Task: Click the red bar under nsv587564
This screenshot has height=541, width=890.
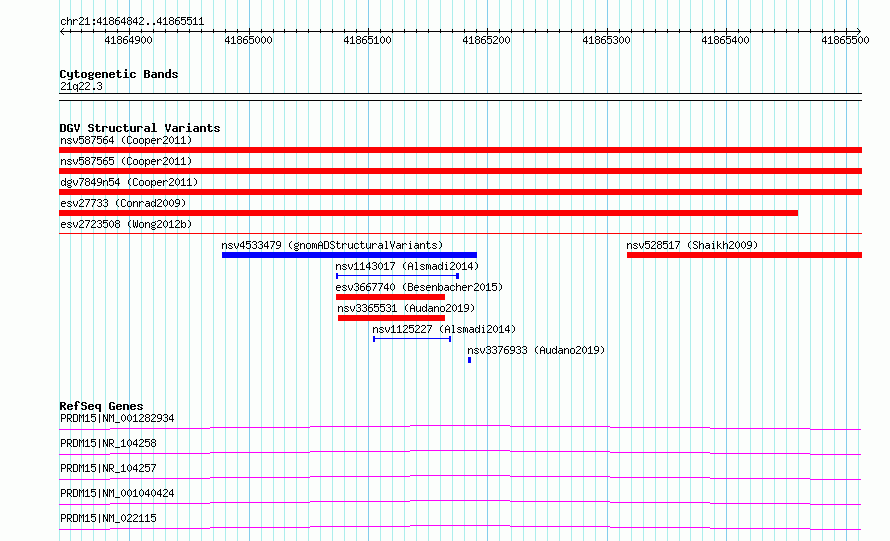Action: tap(460, 150)
